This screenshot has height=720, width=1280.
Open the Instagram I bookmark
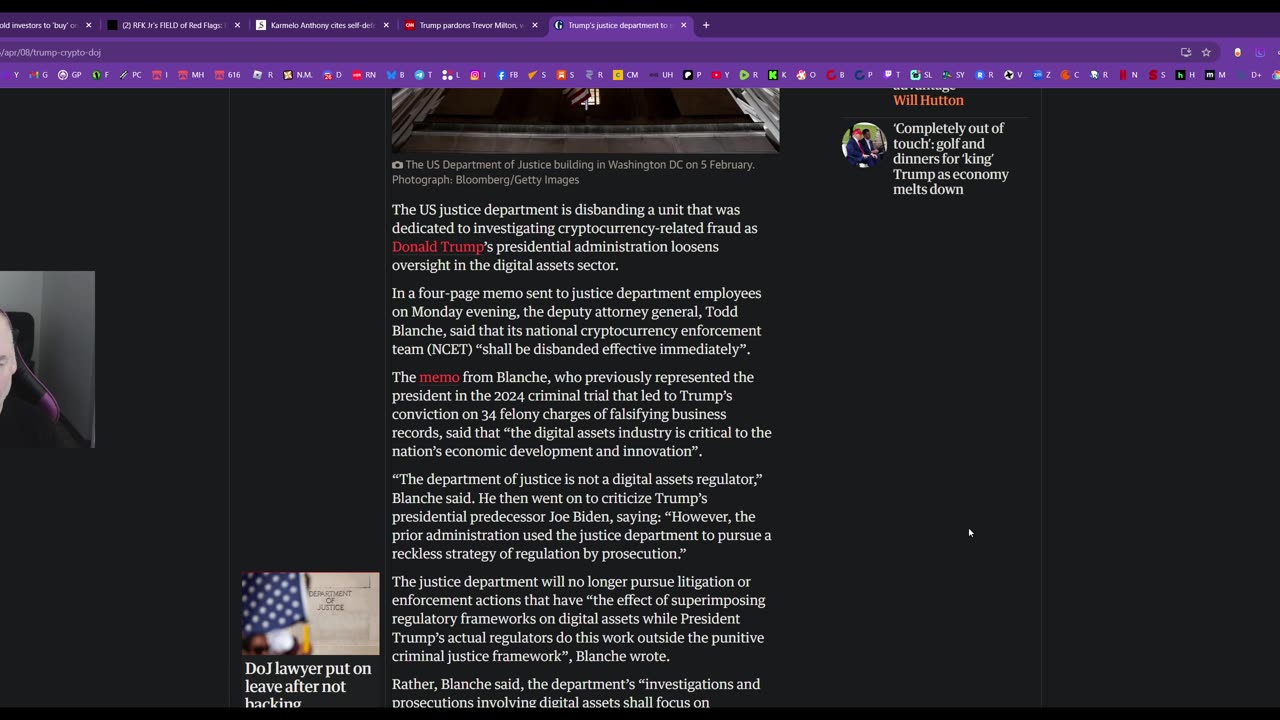point(480,75)
